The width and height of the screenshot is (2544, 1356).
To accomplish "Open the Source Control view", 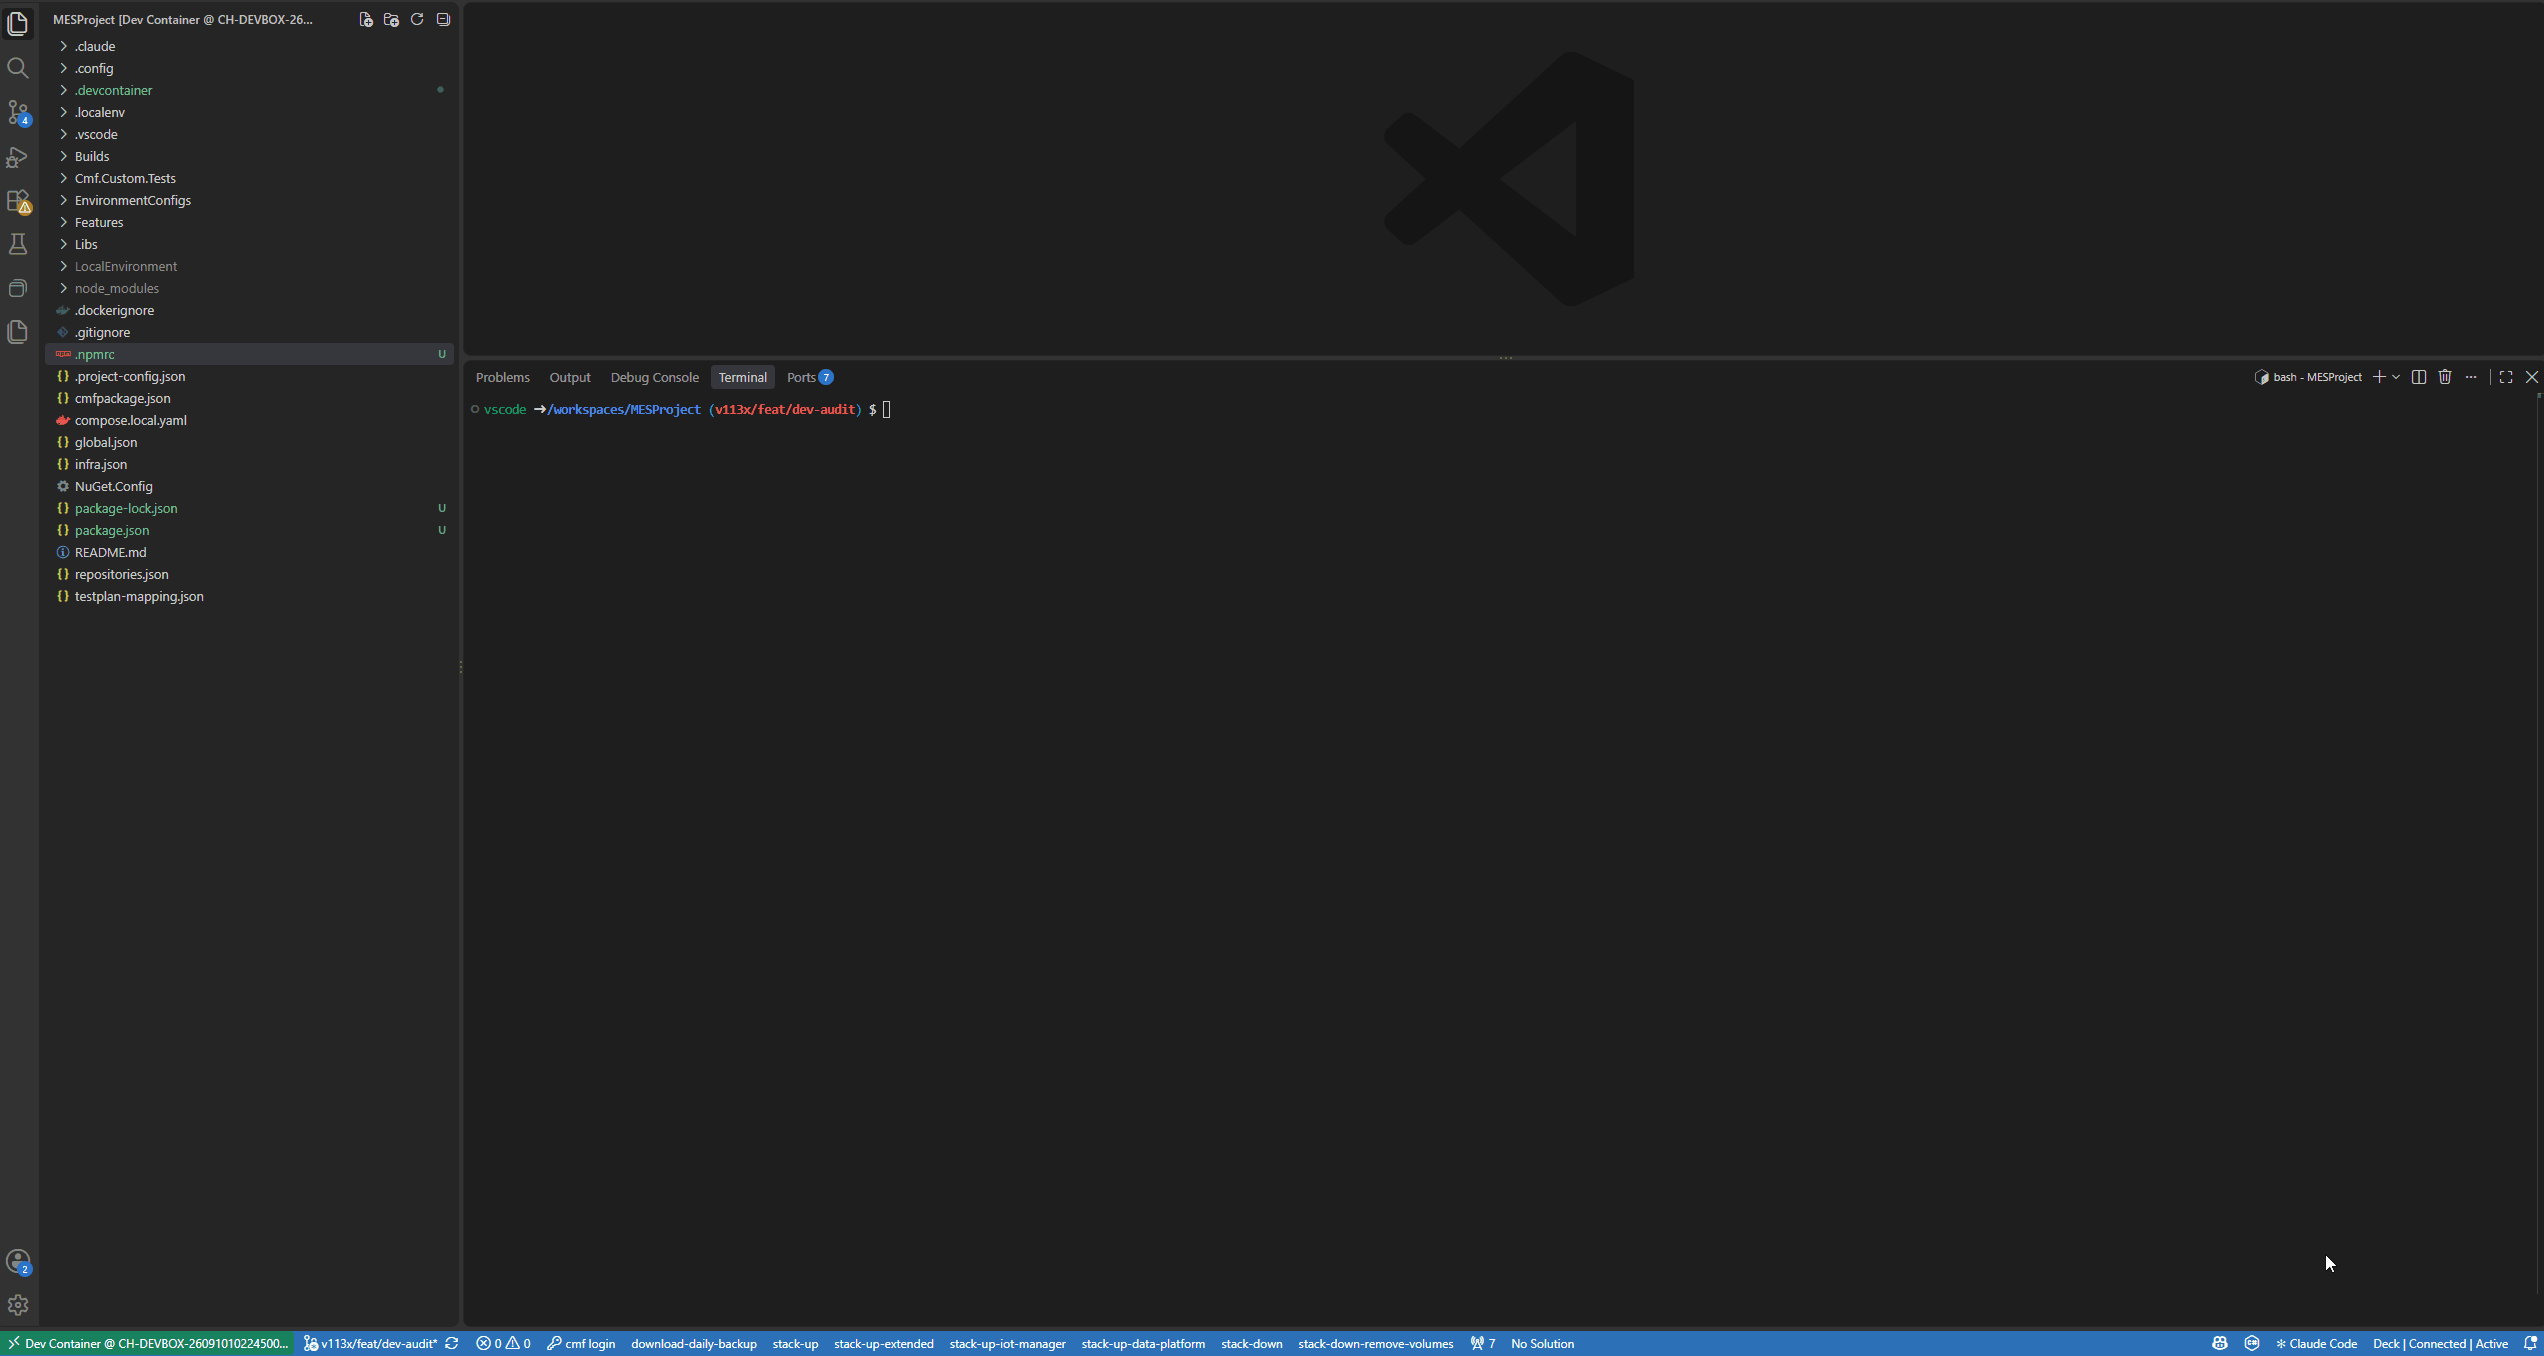I will [x=18, y=112].
